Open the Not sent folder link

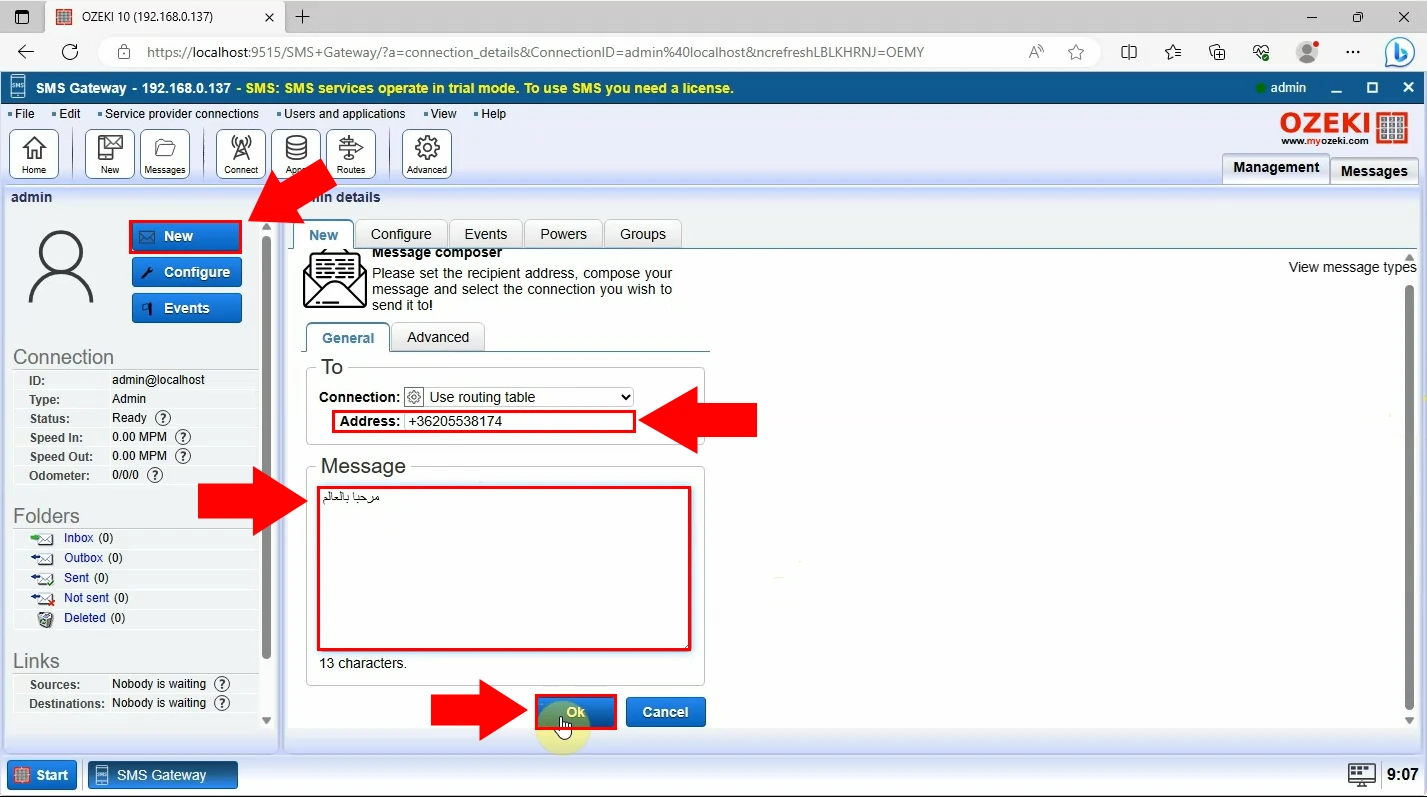pos(86,598)
